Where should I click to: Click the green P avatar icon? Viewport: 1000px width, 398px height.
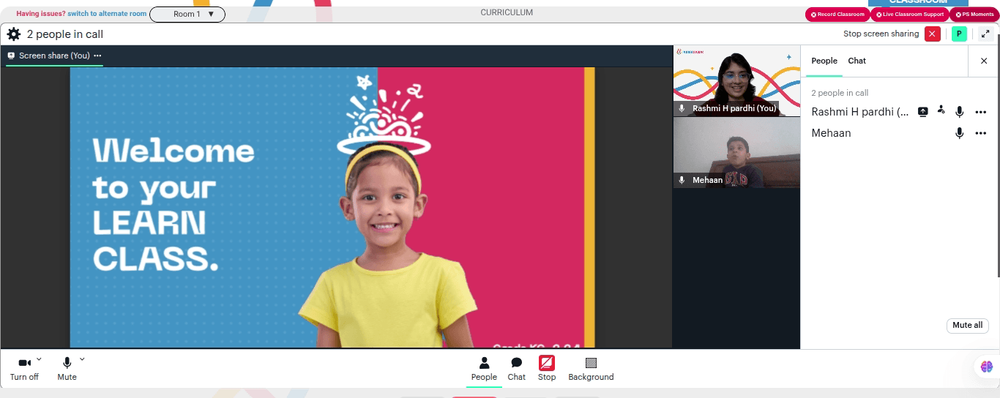pos(959,34)
